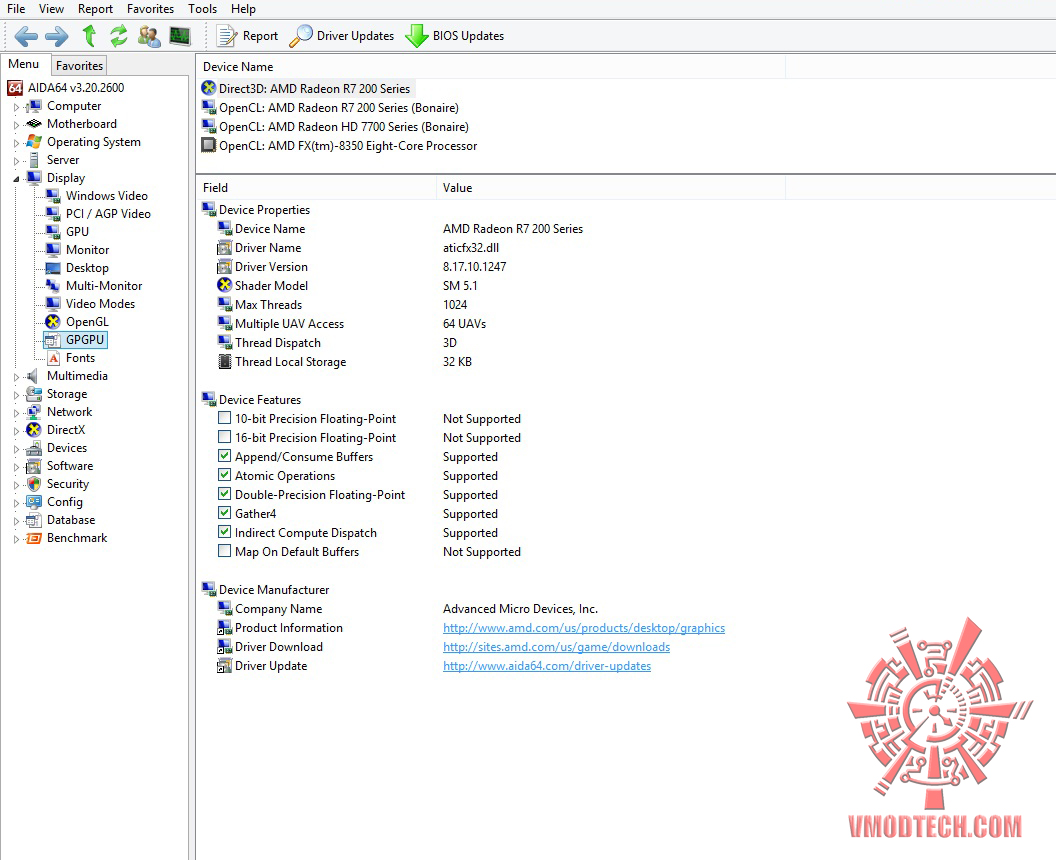The image size is (1056, 860).
Task: Open the OpenGL item icon
Action: coord(53,322)
